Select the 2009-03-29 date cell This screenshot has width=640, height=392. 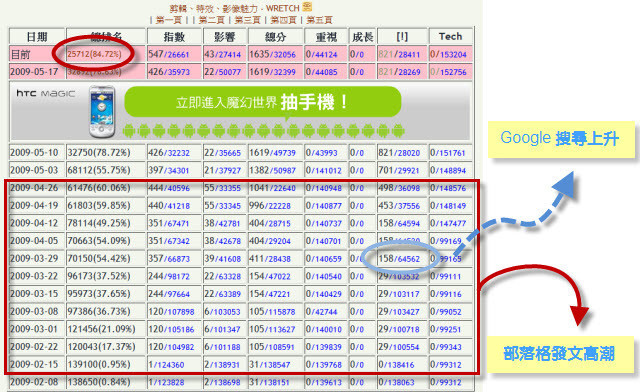click(37, 258)
